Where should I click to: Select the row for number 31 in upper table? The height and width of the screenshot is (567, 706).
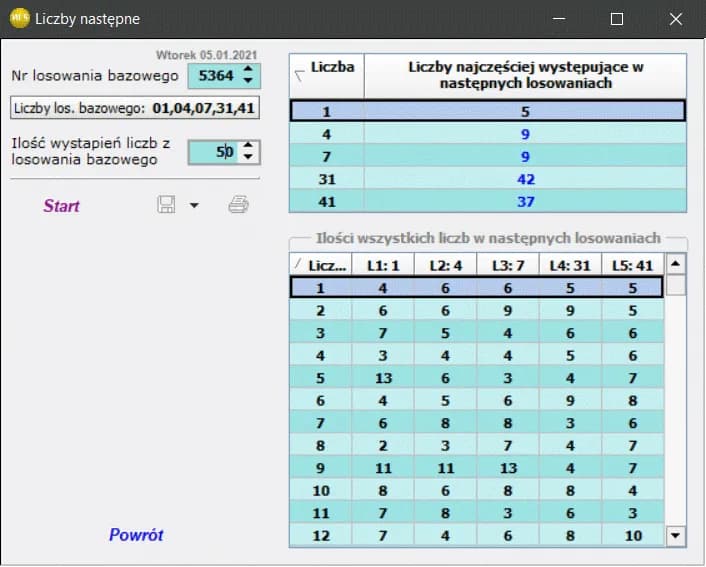point(327,179)
